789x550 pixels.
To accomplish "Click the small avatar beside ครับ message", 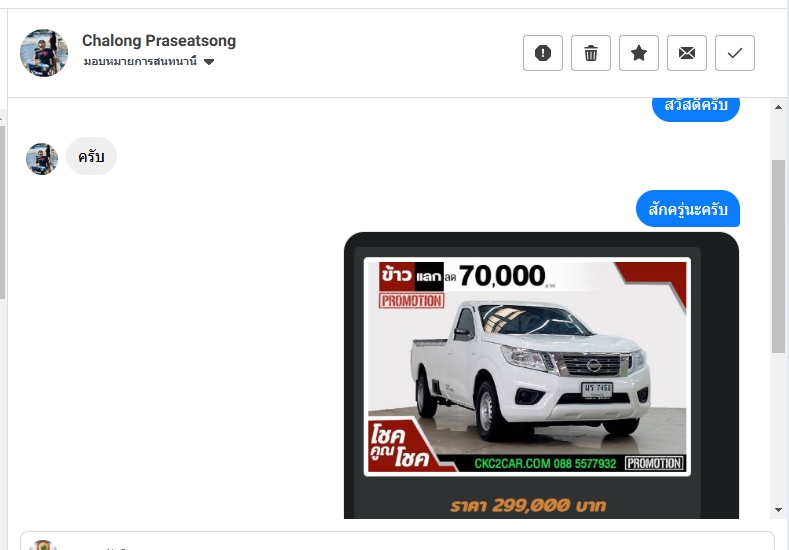I will click(42, 159).
